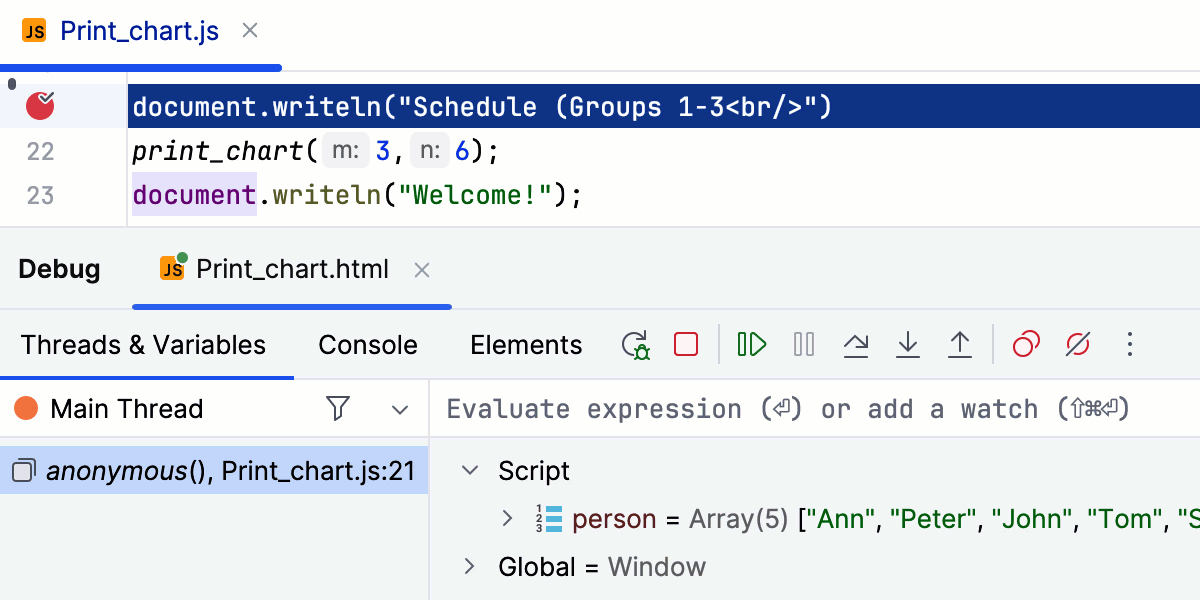The height and width of the screenshot is (600, 1200).
Task: Switch to the Console tab
Action: pyautogui.click(x=367, y=344)
